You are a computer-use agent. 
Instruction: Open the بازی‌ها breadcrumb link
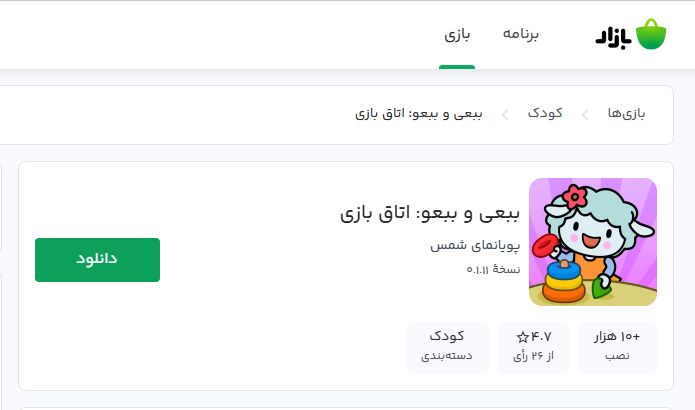pos(627,113)
